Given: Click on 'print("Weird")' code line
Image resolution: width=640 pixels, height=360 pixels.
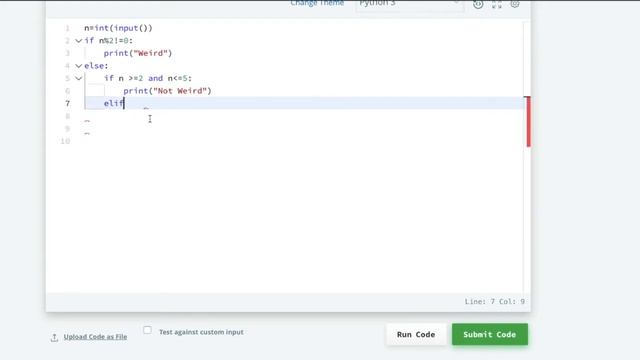Looking at the screenshot, I should click(x=138, y=53).
